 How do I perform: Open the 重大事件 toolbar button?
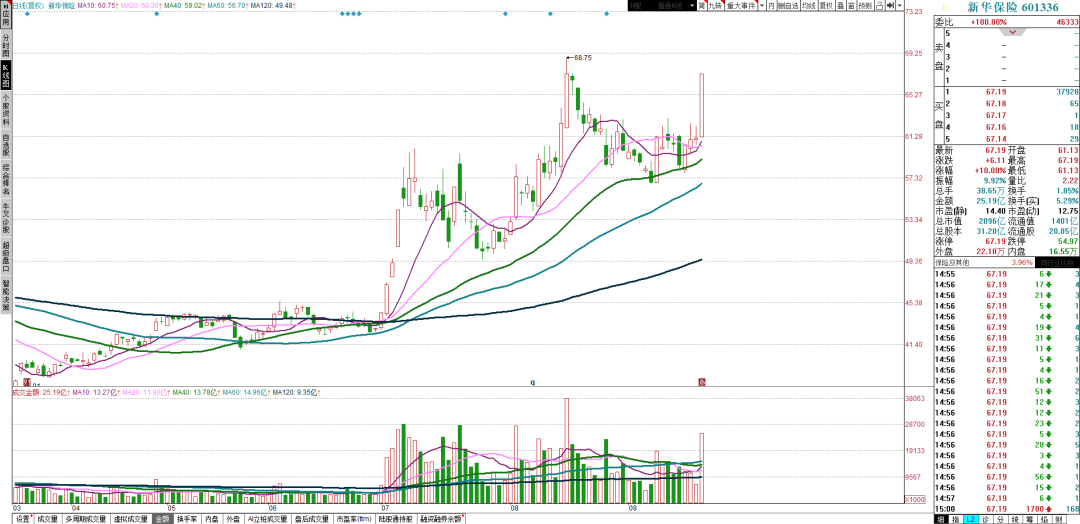pos(741,6)
